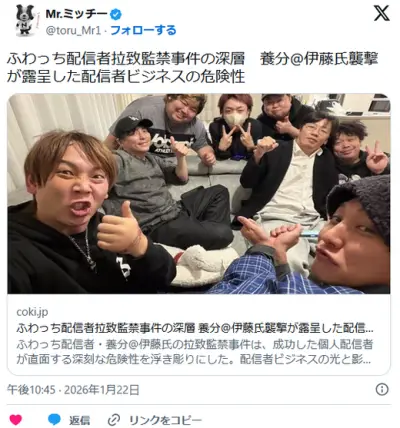The image size is (400, 428).
Task: Click the 2026年1月22日 date text
Action: (x=101, y=389)
